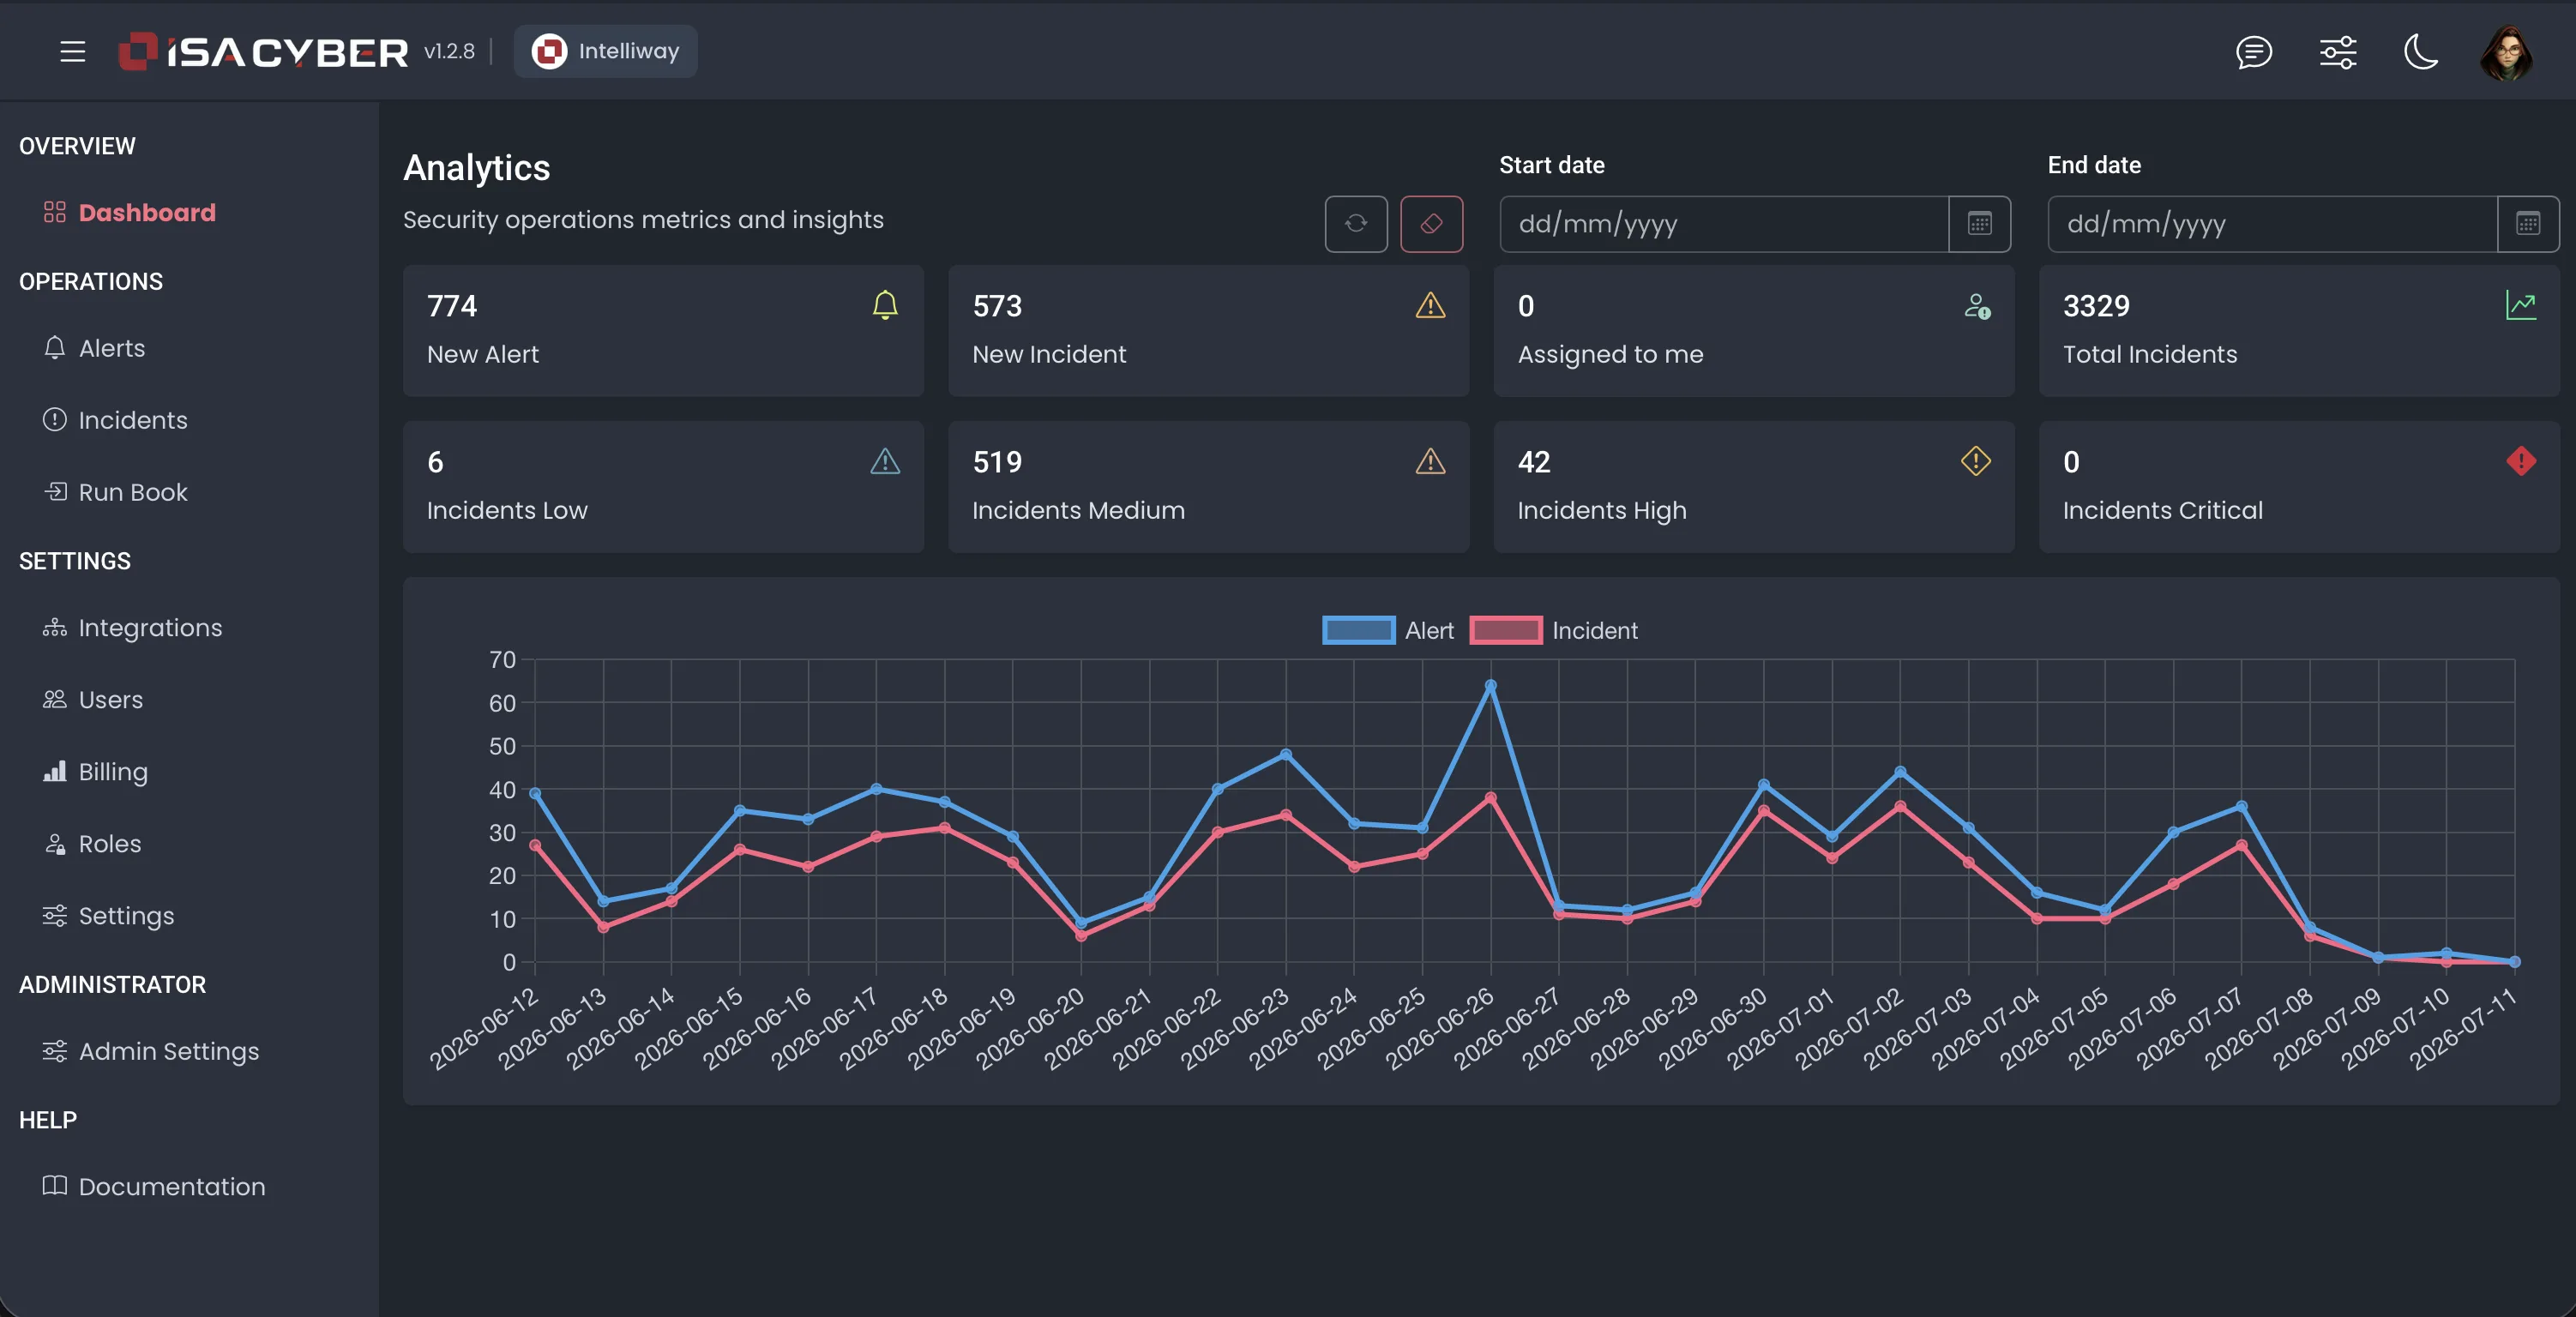
Task: Open the Start date calendar picker
Action: pos(1980,224)
